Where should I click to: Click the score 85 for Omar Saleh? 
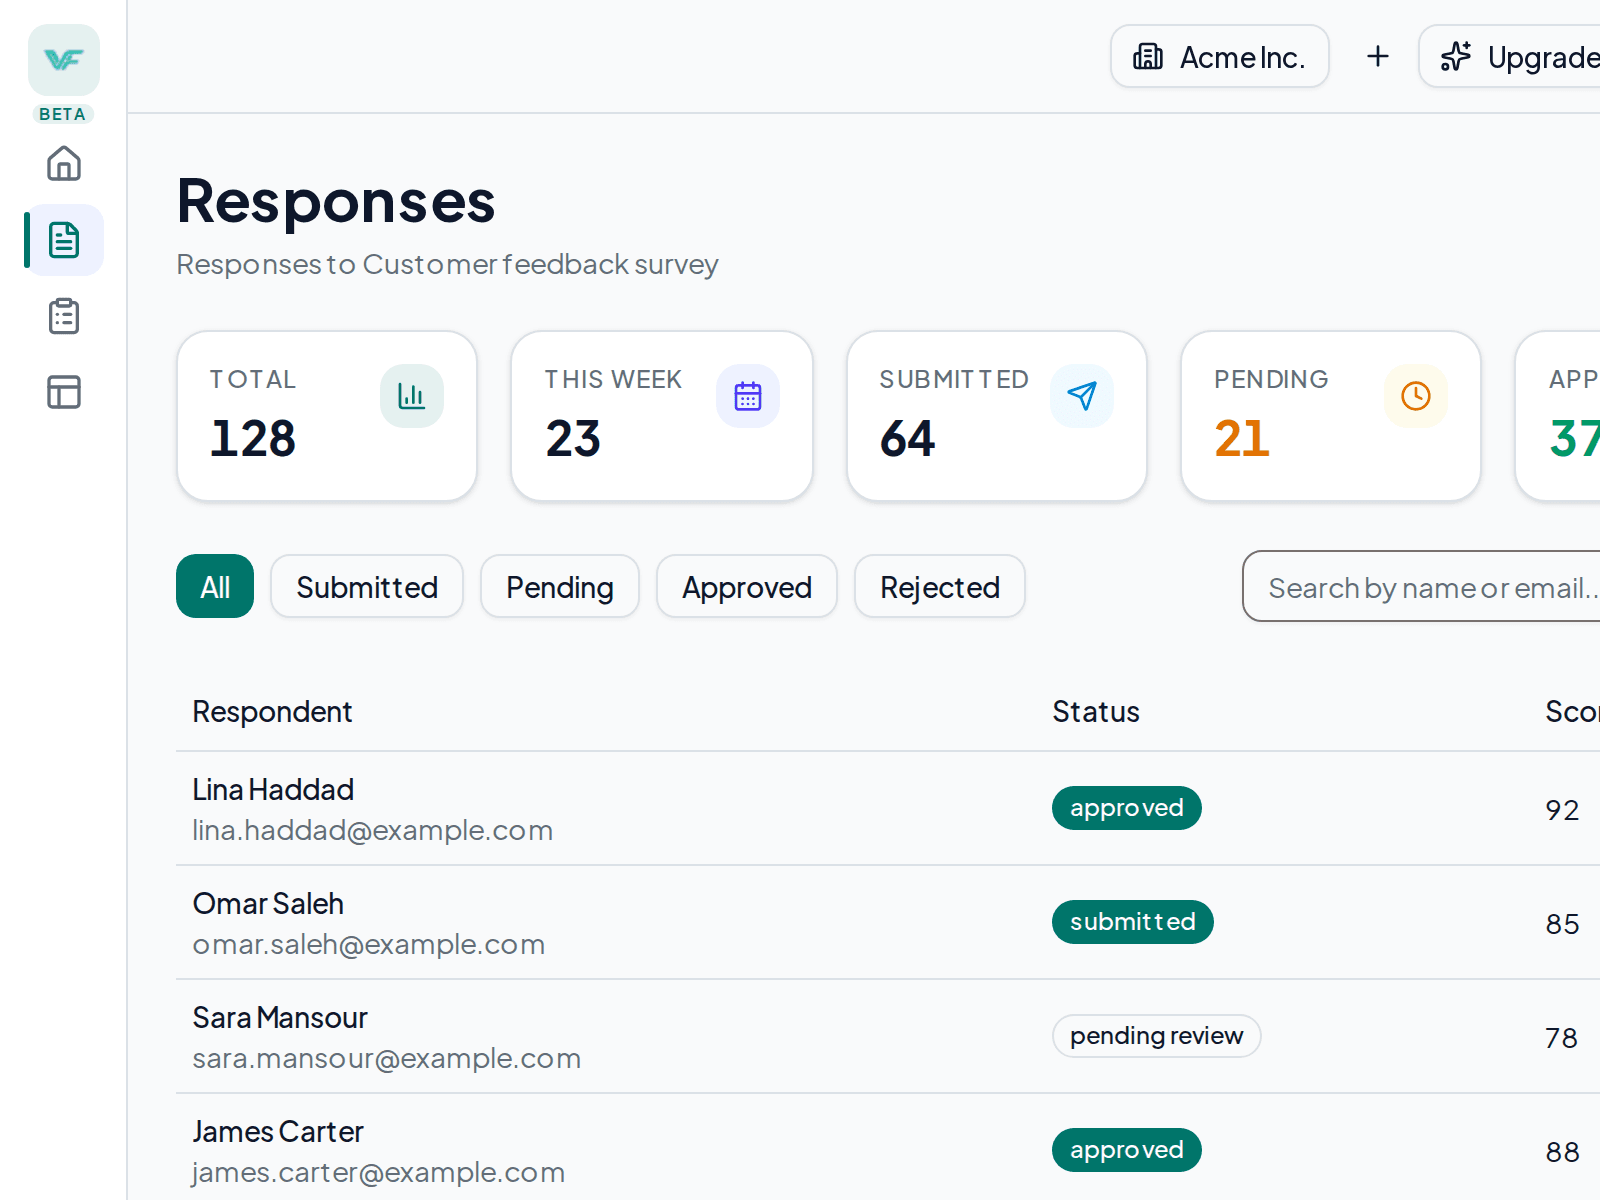[1562, 924]
